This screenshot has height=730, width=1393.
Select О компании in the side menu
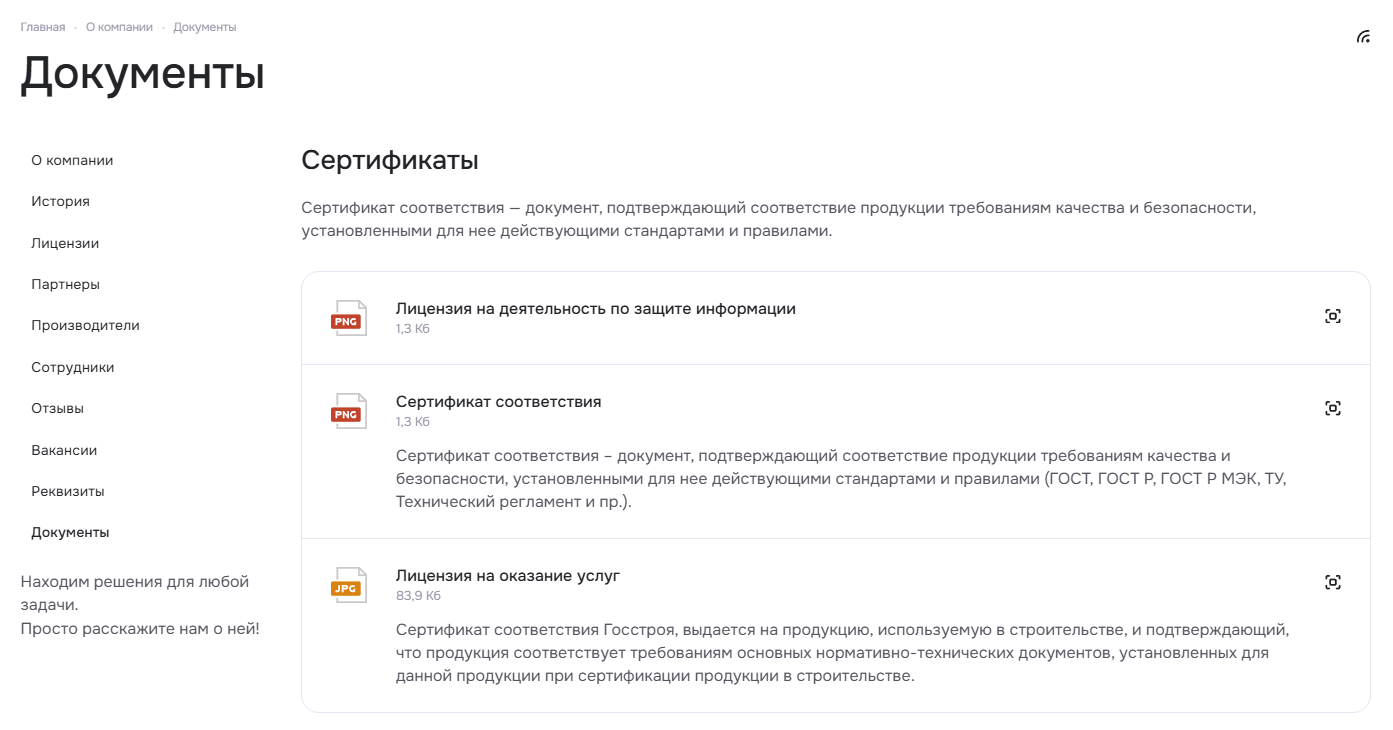(x=72, y=160)
